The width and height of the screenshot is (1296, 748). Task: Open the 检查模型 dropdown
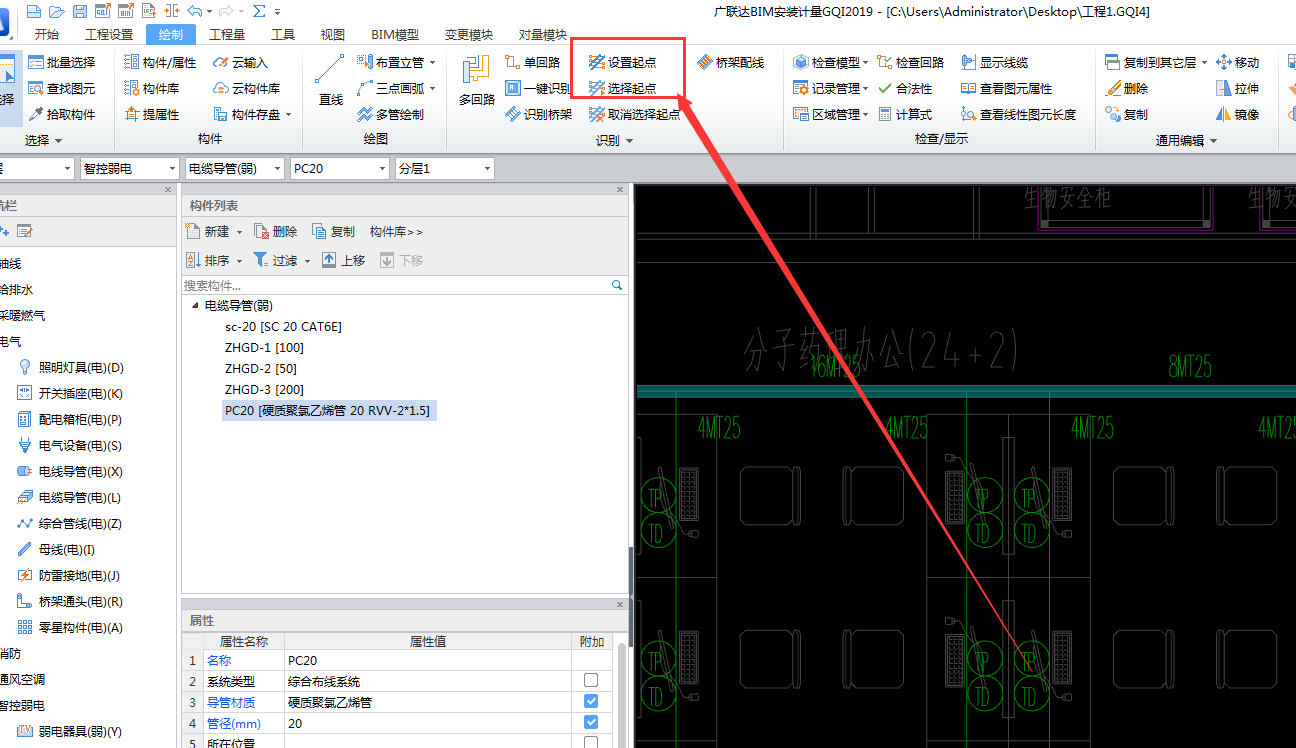[x=864, y=62]
